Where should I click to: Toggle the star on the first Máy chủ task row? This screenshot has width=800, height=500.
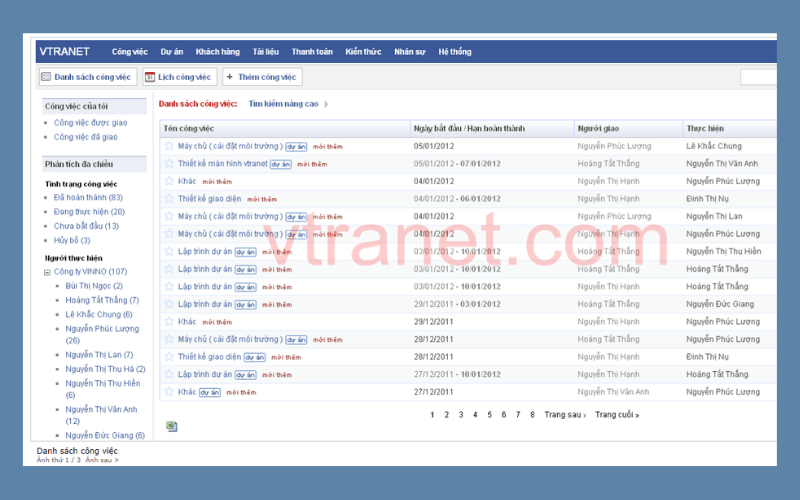pyautogui.click(x=169, y=146)
